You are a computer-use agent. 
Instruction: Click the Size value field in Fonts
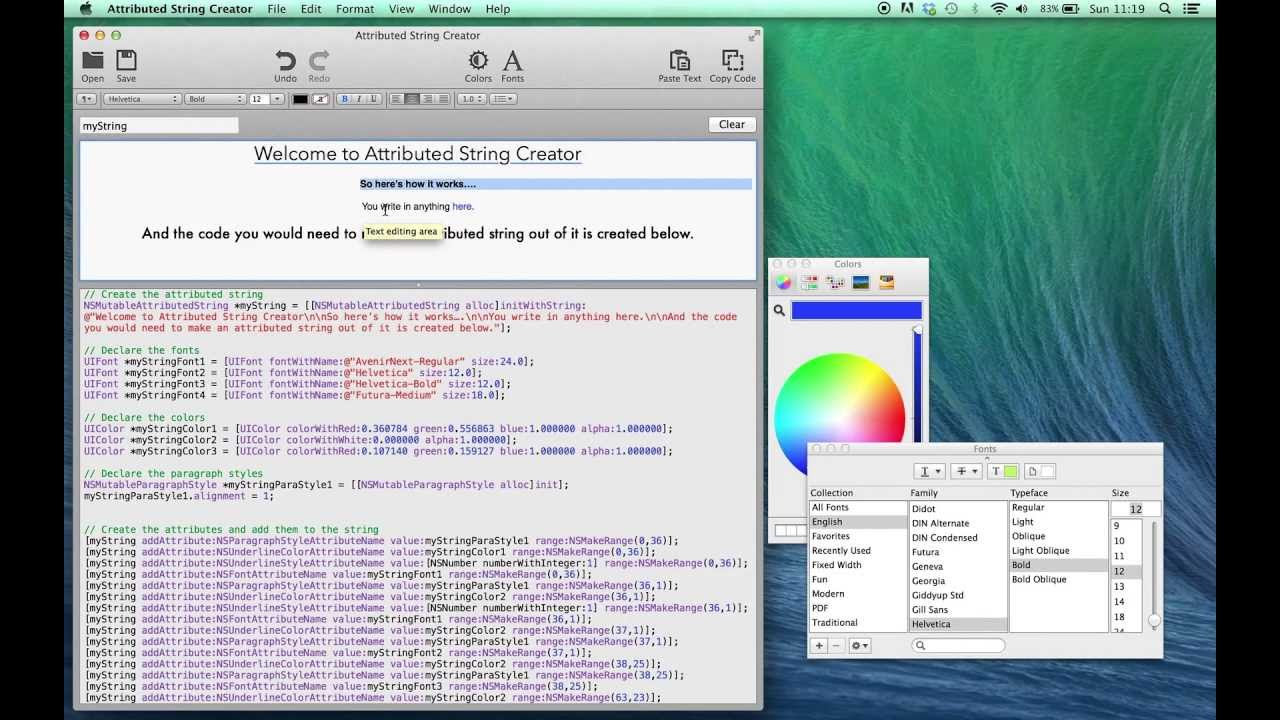click(1136, 509)
